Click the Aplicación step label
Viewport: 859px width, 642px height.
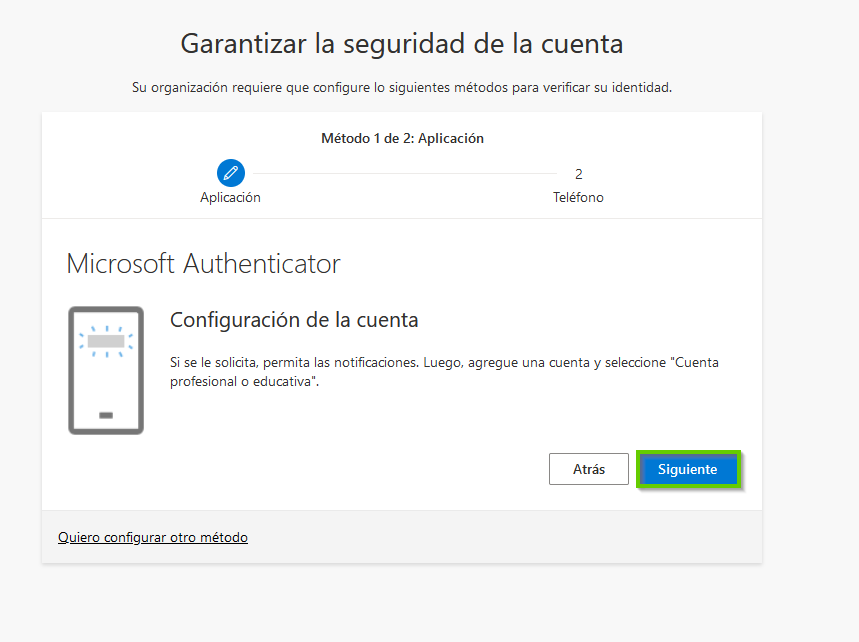coord(230,197)
